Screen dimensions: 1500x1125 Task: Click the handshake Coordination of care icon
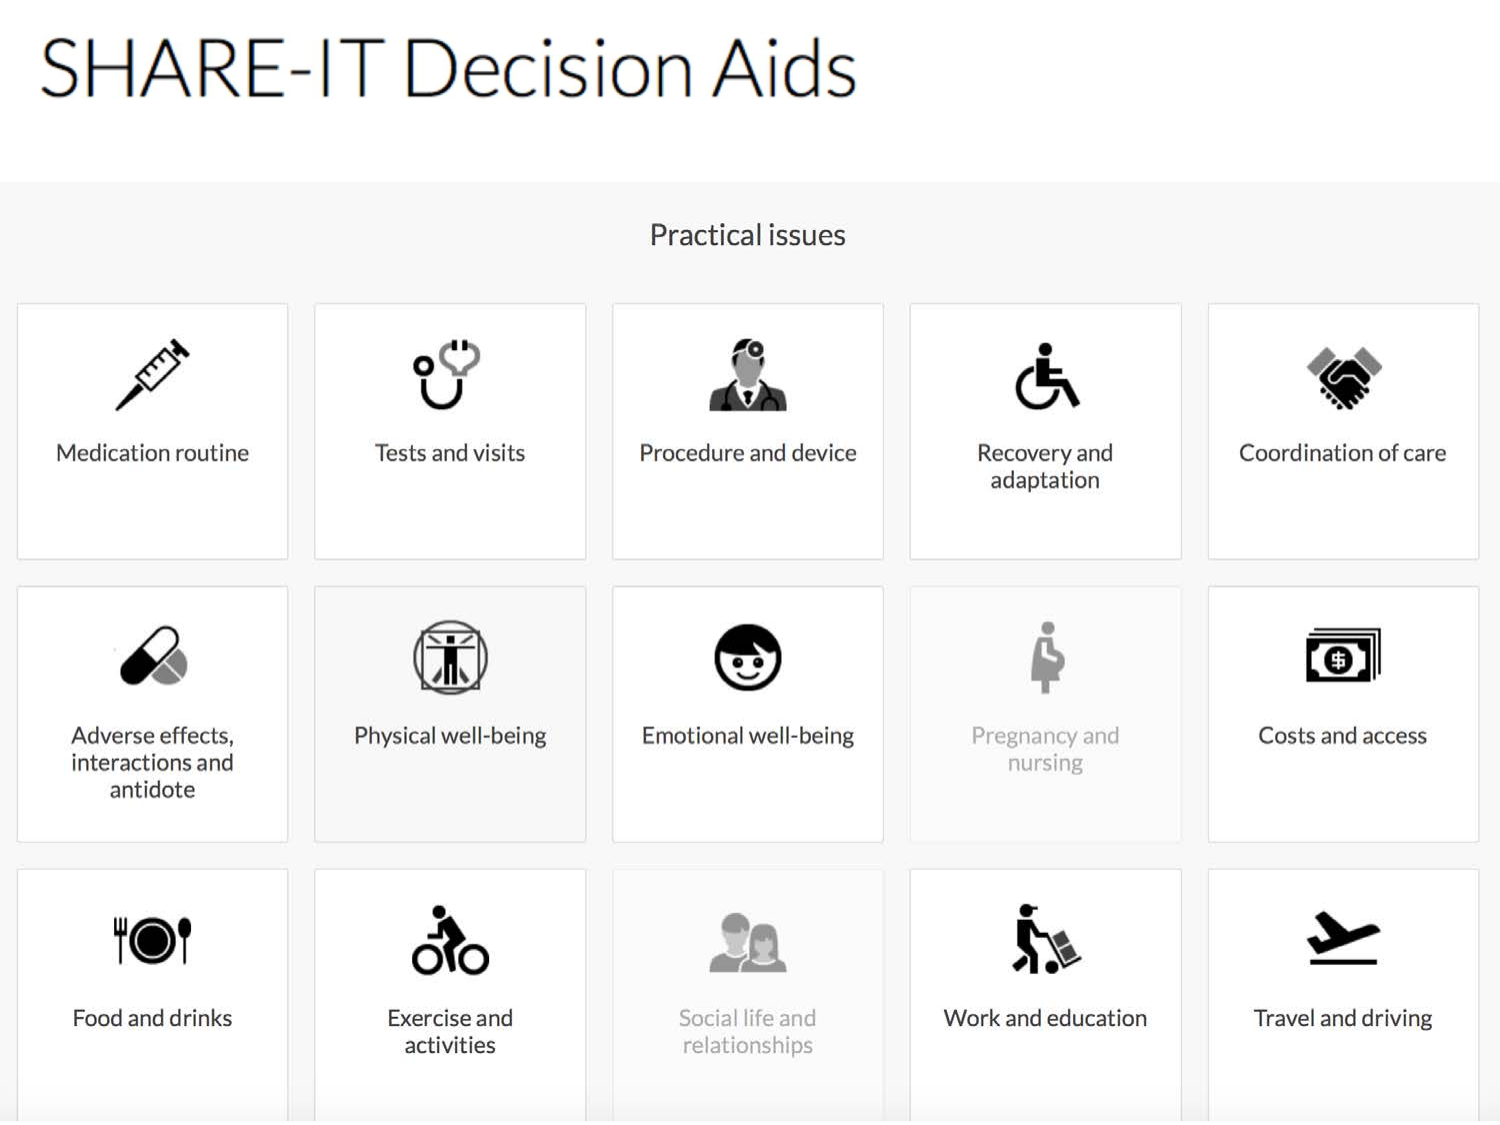pos(1343,377)
